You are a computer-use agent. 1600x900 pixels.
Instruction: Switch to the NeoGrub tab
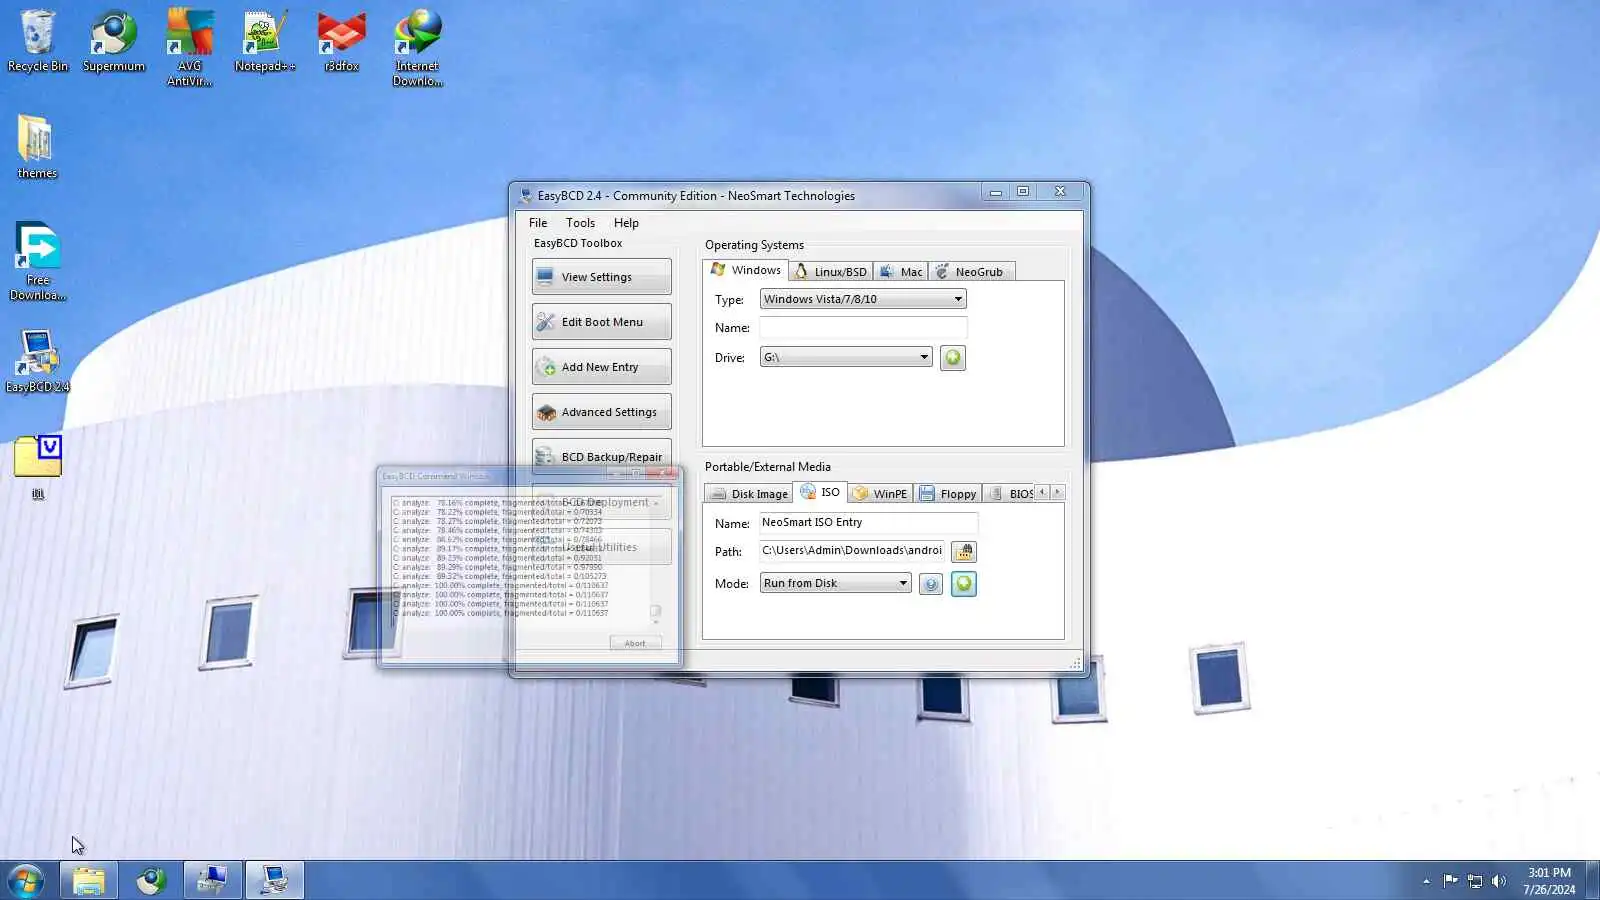[971, 272]
